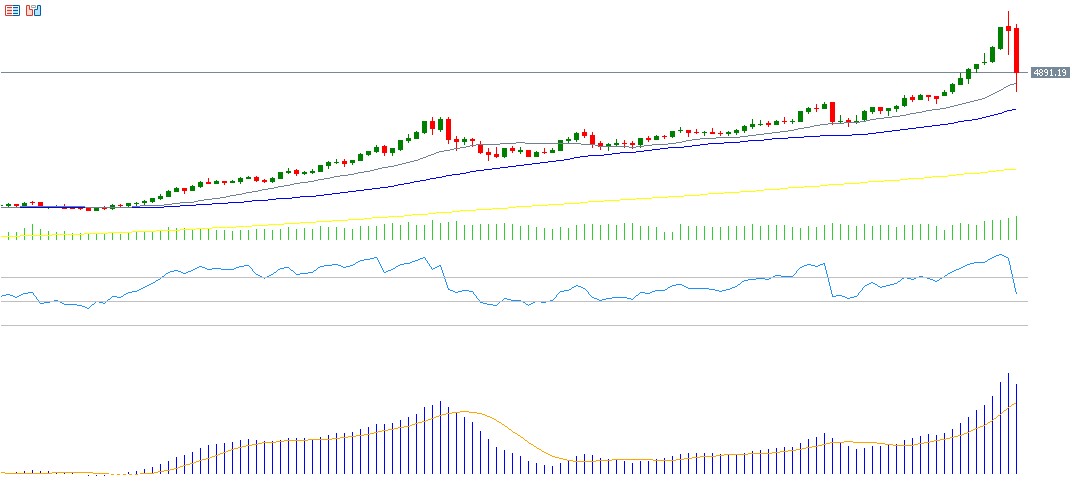Click the long red candle at mid-chart peak
The height and width of the screenshot is (502, 1072).
[449, 129]
